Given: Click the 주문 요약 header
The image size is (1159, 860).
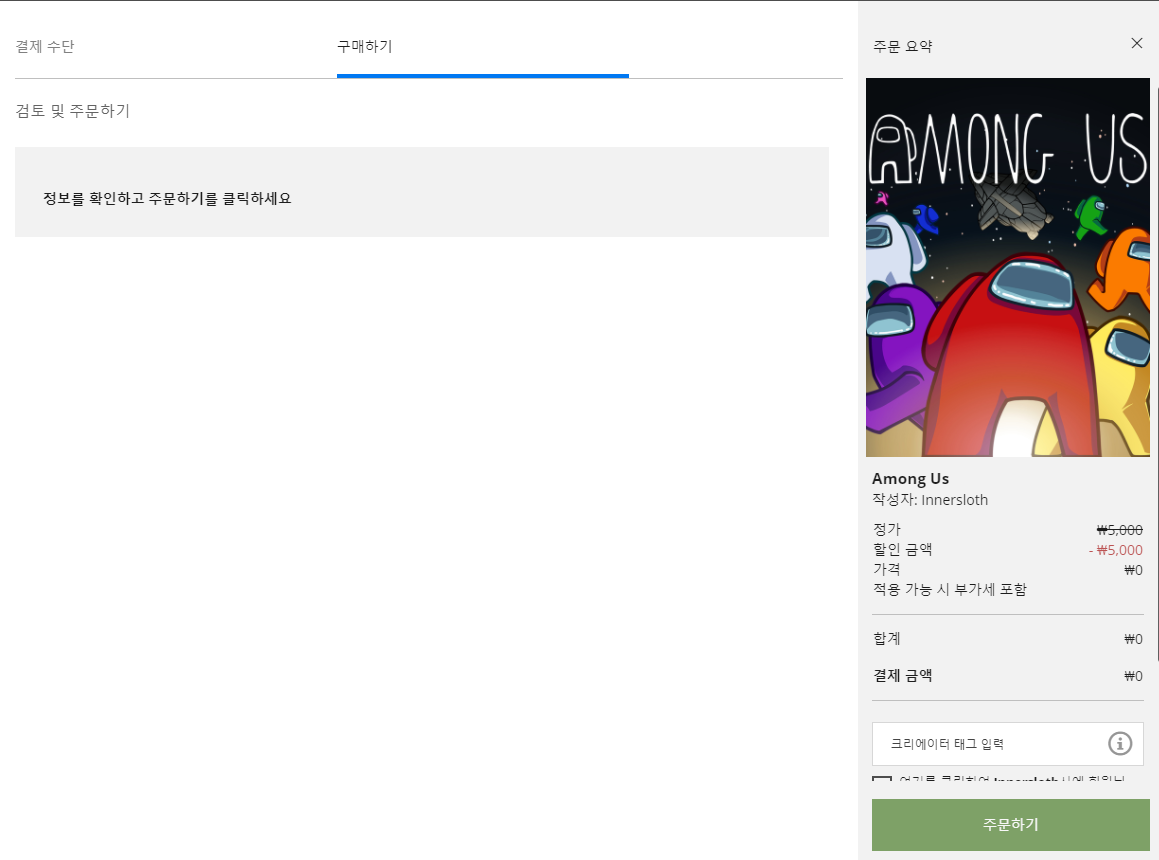Looking at the screenshot, I should coord(903,47).
